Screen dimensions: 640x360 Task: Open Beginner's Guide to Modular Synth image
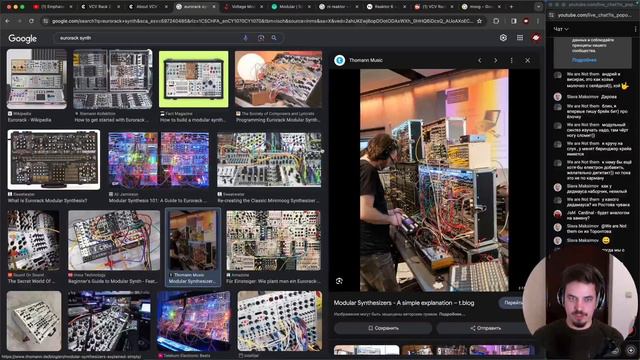tap(114, 240)
